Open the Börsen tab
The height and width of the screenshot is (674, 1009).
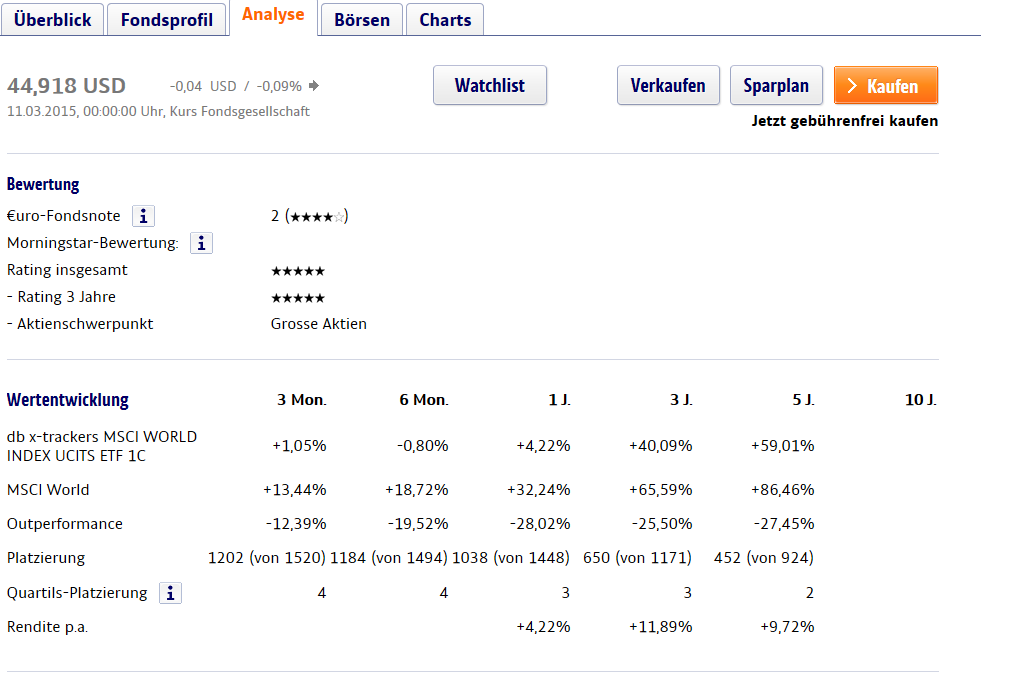(362, 19)
